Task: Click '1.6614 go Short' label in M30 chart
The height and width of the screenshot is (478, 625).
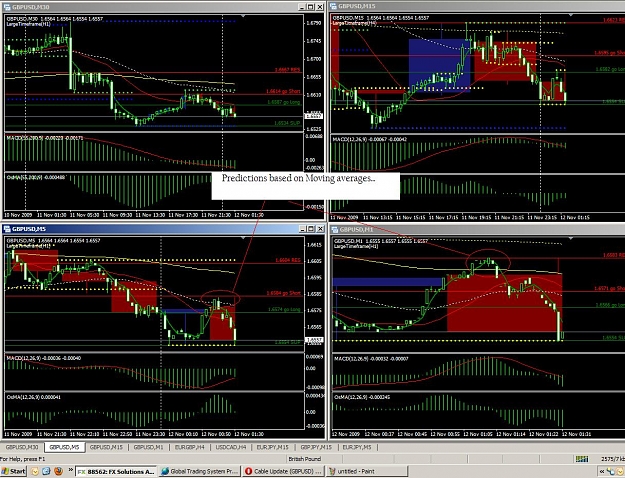Action: [x=283, y=91]
